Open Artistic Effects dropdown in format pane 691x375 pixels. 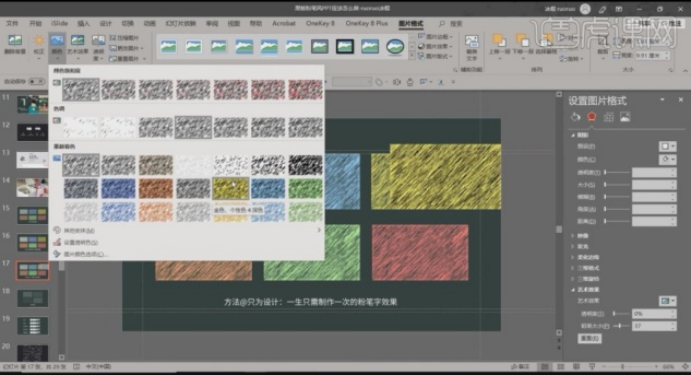pyautogui.click(x=668, y=301)
